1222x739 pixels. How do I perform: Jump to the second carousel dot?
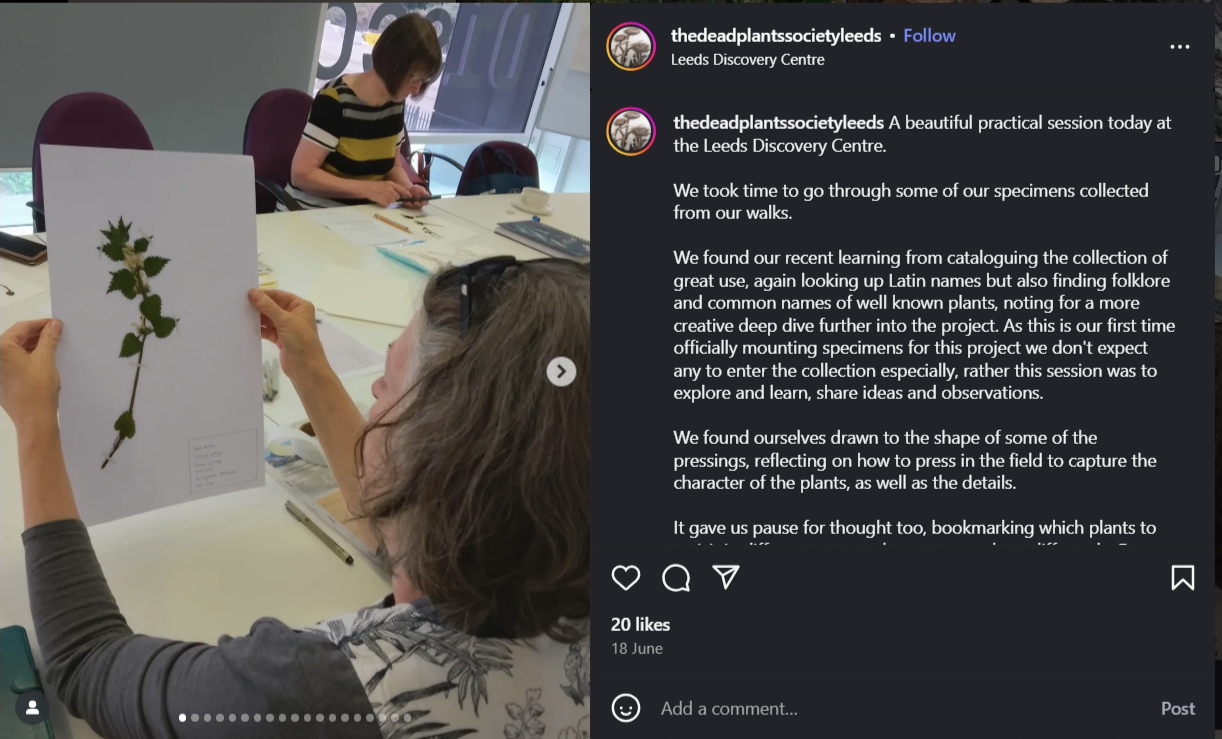195,717
